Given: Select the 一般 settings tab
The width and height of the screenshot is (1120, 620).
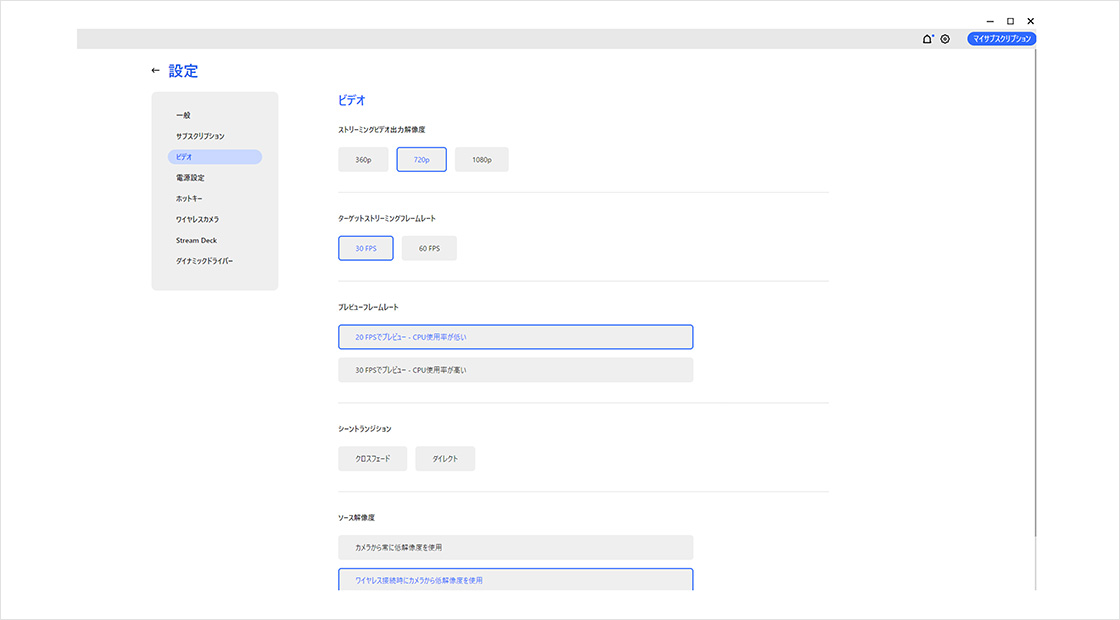Looking at the screenshot, I should [183, 115].
